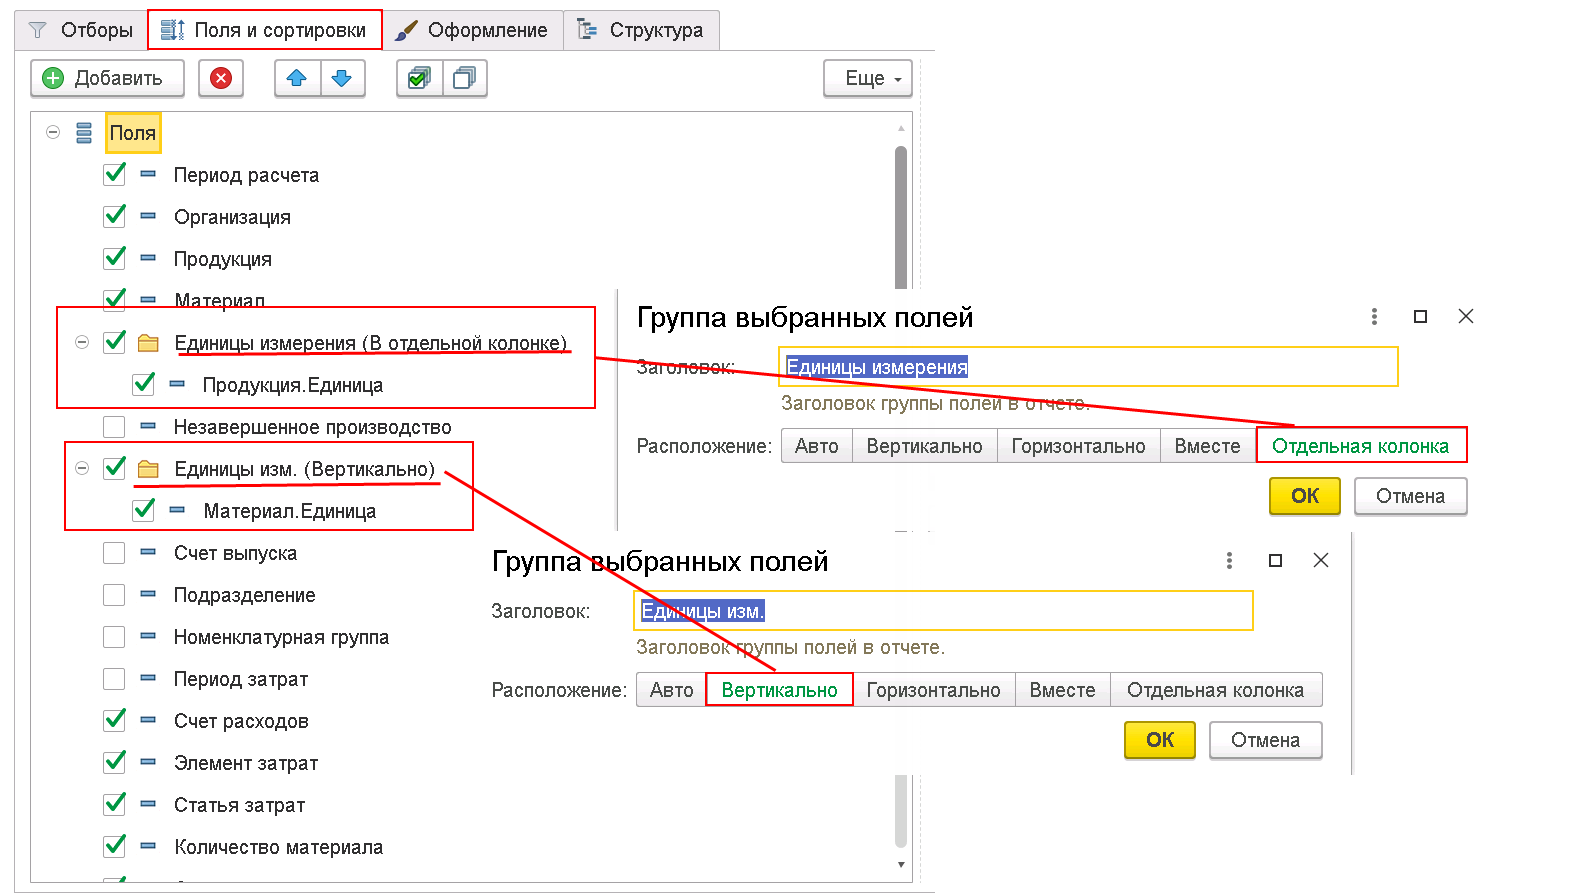Select Вместе layout in lower dialog
The image size is (1577, 896).
1062,690
